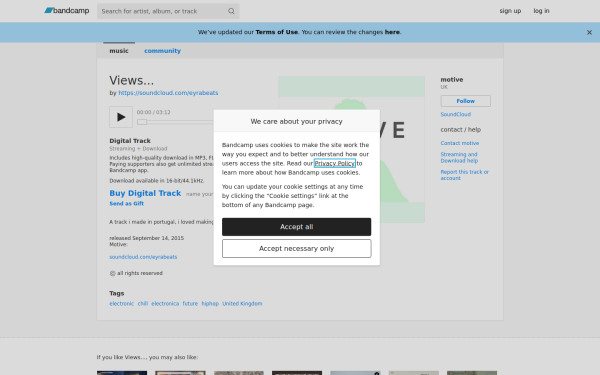
Task: Open soundcloud.com/eyrabeats link under Motive
Action: click(x=143, y=257)
